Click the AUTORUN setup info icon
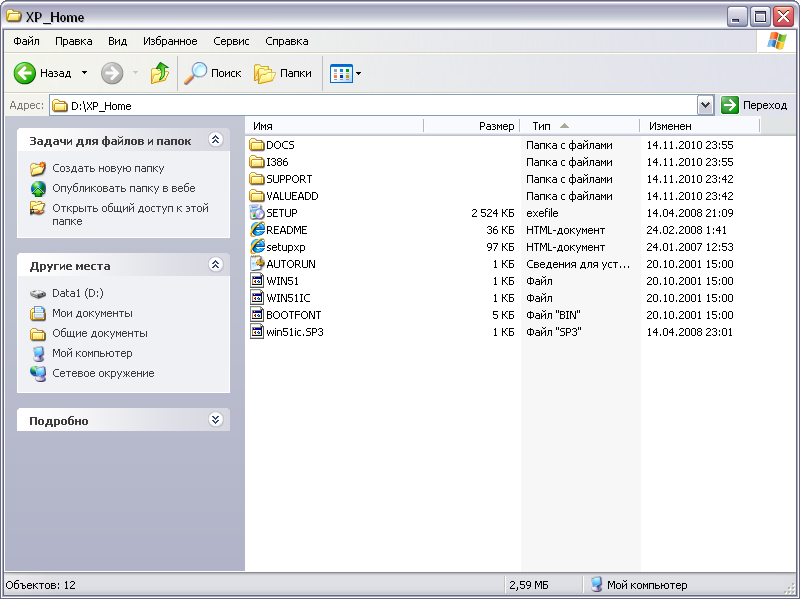This screenshot has height=599, width=800. (257, 264)
